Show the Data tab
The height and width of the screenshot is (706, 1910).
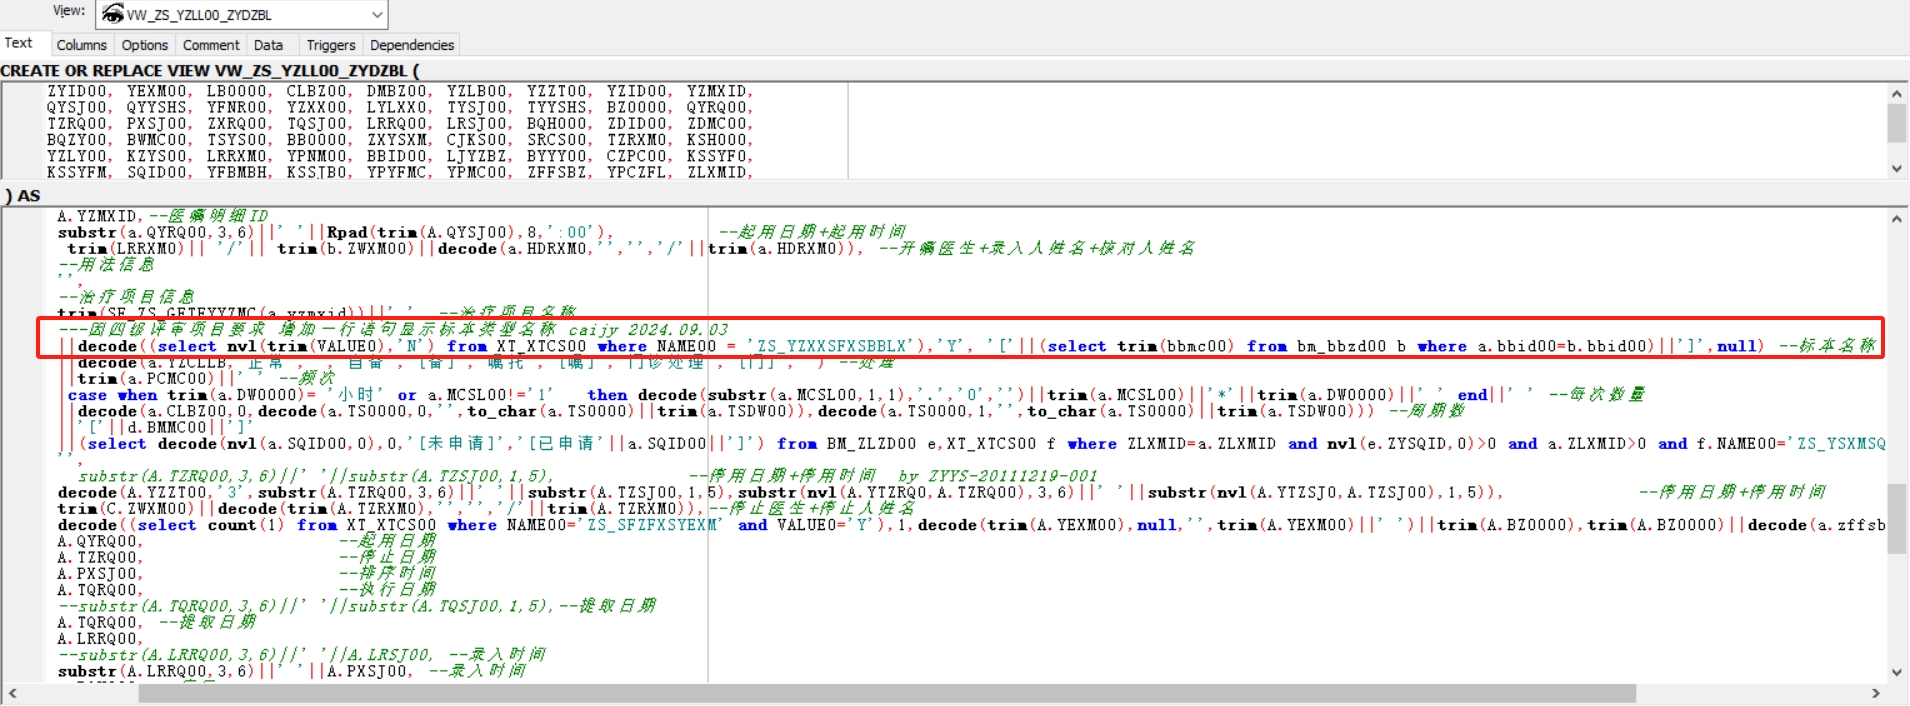268,45
